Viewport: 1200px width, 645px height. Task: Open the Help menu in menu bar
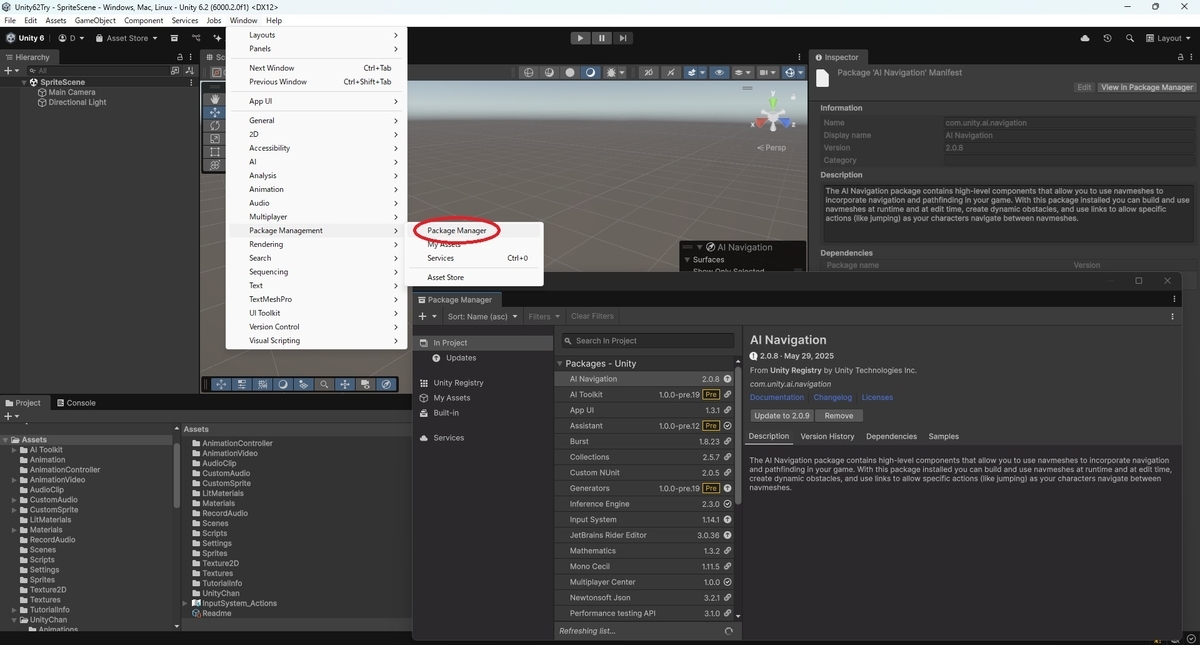[x=273, y=20]
